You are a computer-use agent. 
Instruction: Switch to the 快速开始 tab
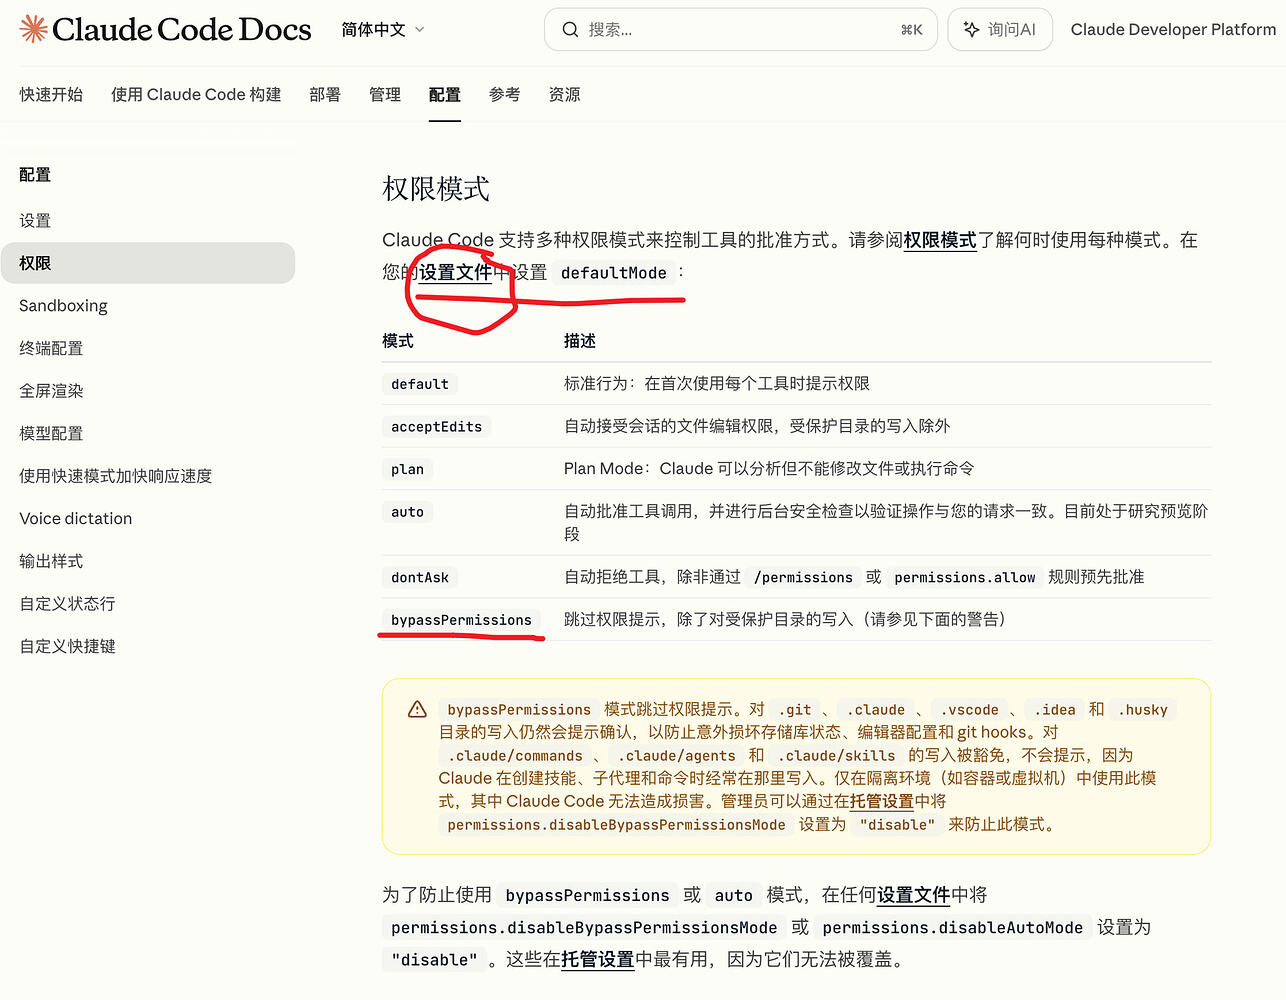[51, 94]
